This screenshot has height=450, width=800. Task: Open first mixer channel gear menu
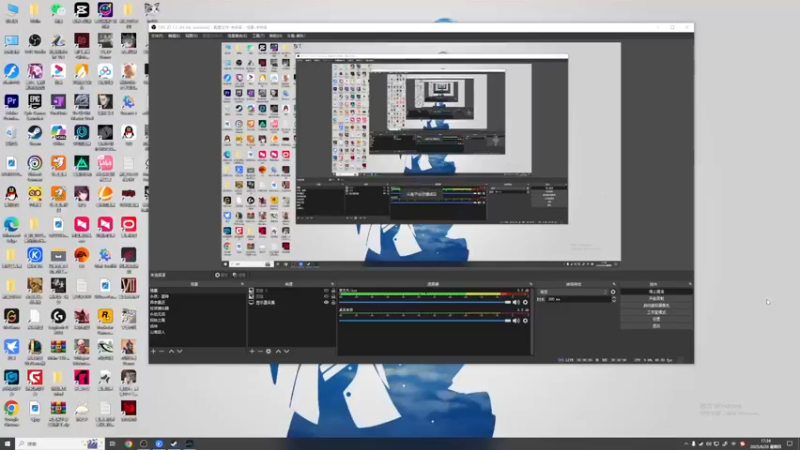[526, 303]
